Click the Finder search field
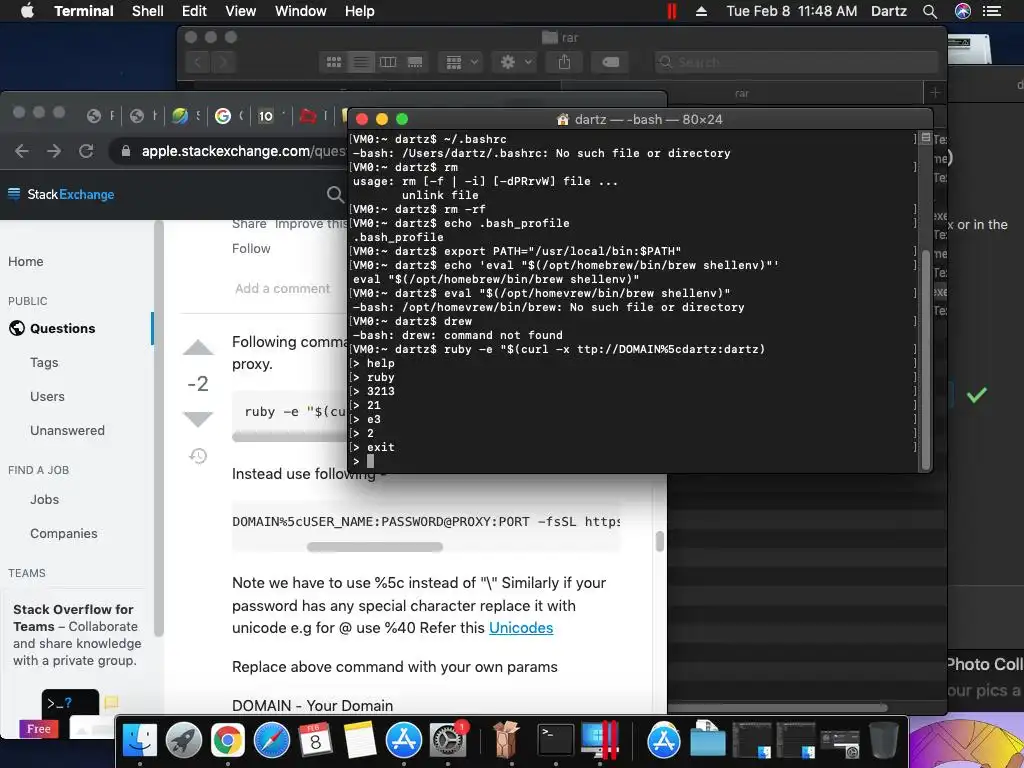 coord(797,62)
